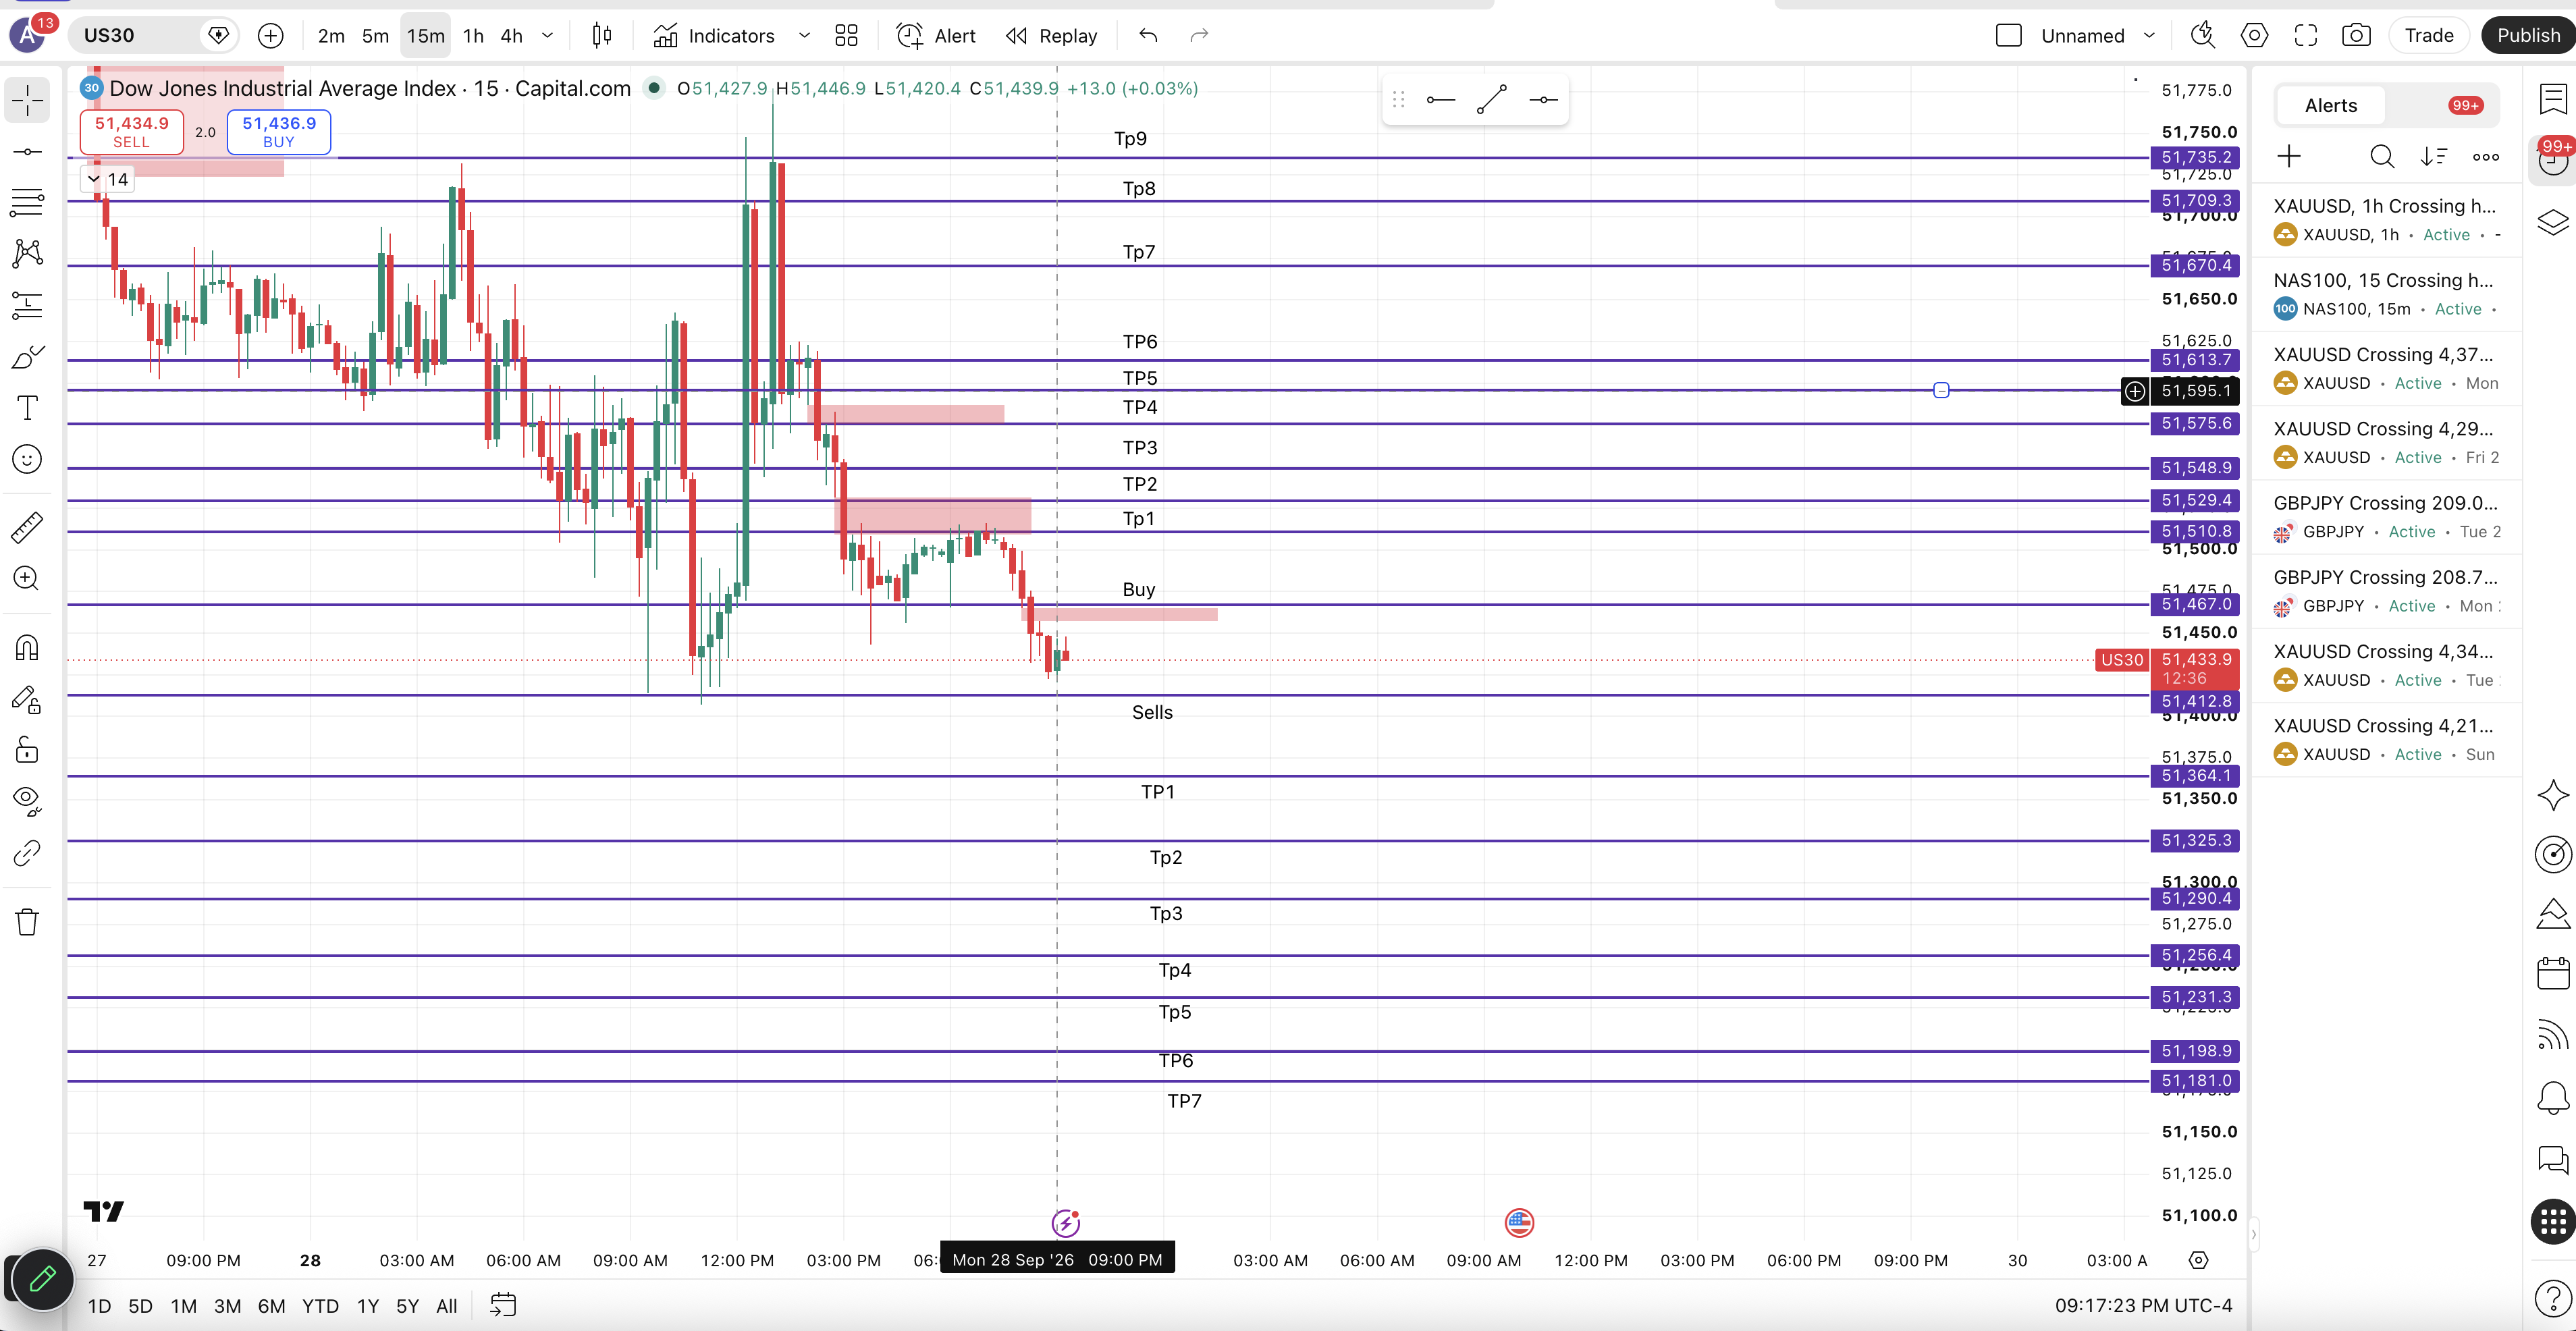Click the 51,595.1 horizontal line handle
Image resolution: width=2576 pixels, height=1331 pixels.
1941,390
